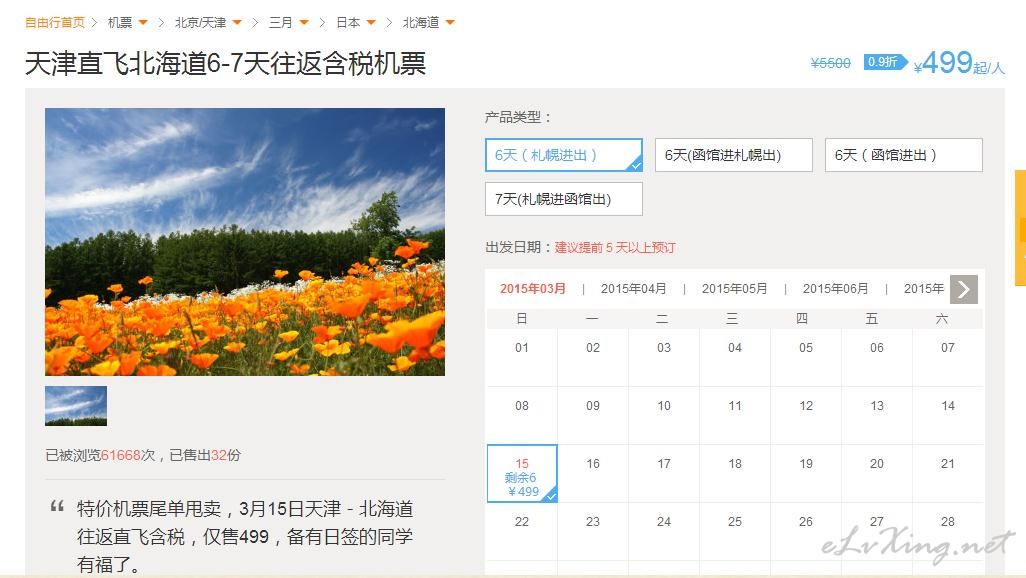Pick product type 6天（函馆进出）
Image resolution: width=1026 pixels, height=578 pixels.
click(x=904, y=155)
